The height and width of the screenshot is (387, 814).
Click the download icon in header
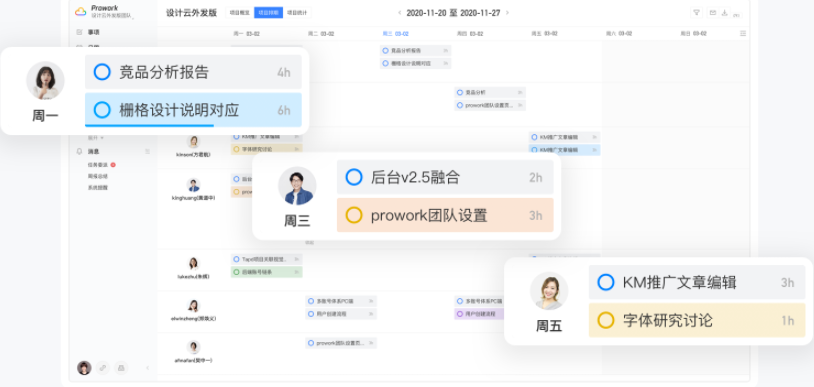(x=724, y=12)
